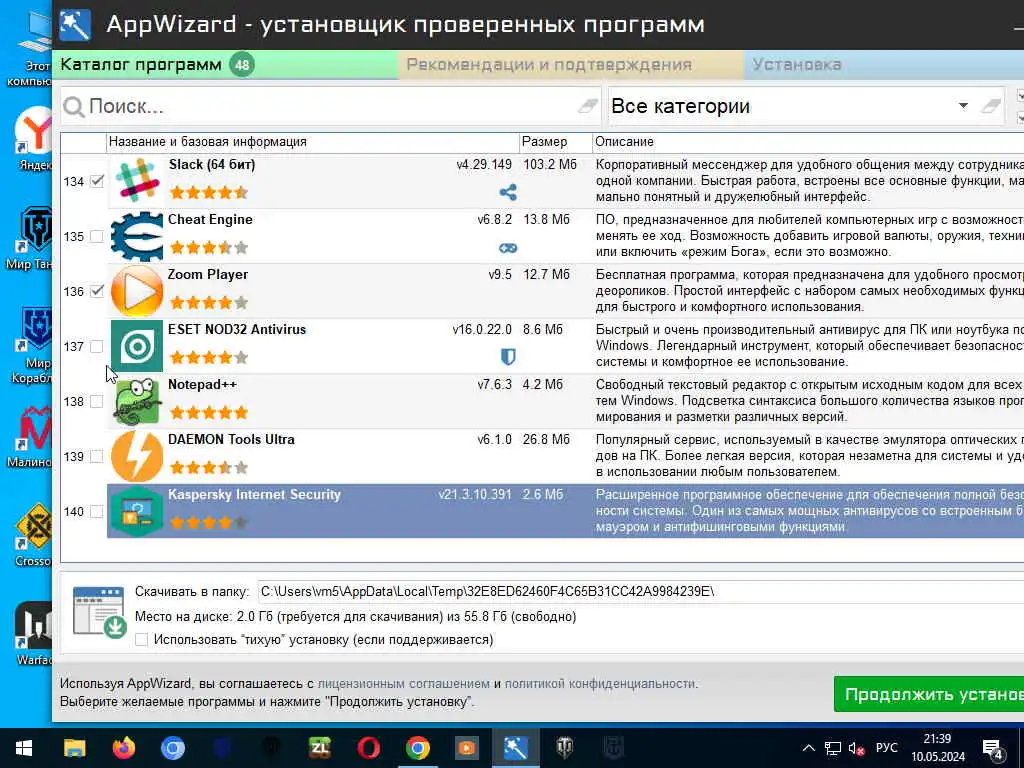Image resolution: width=1024 pixels, height=768 pixels.
Task: Click the download folder path field
Action: click(x=640, y=592)
